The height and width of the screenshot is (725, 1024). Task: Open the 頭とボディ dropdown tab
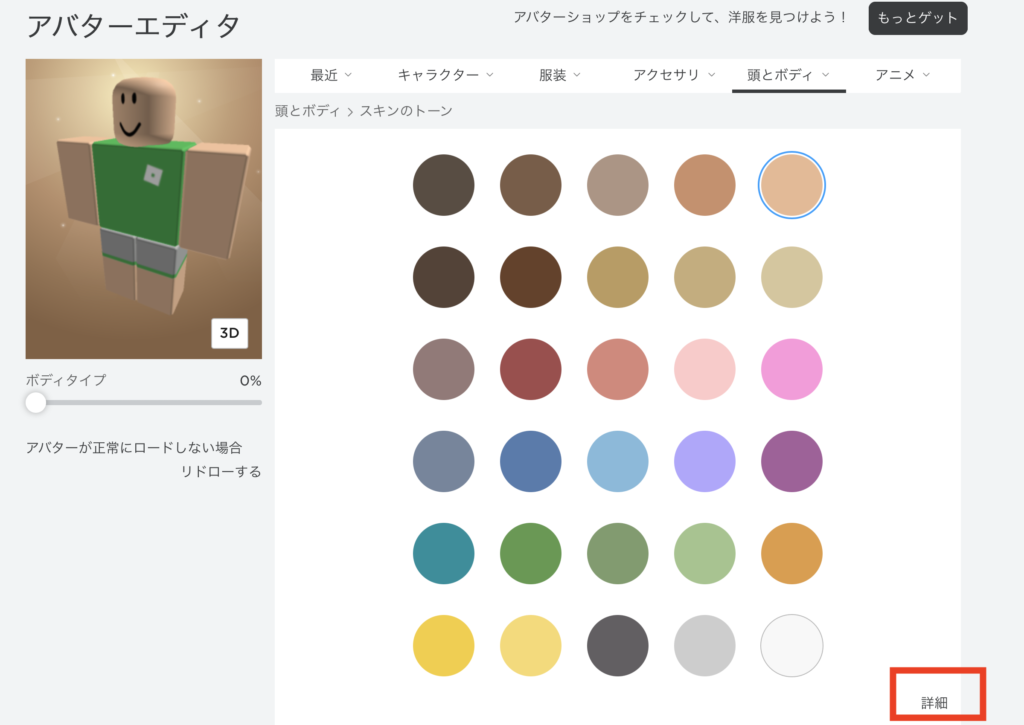pos(788,75)
